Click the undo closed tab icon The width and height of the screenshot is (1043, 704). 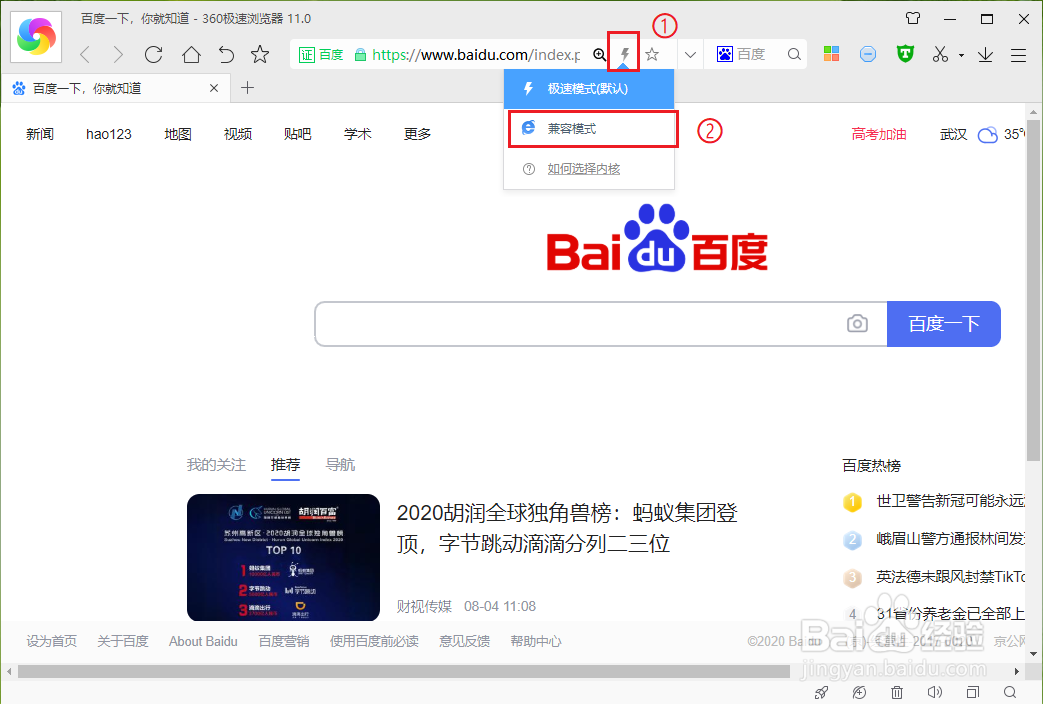(x=226, y=54)
